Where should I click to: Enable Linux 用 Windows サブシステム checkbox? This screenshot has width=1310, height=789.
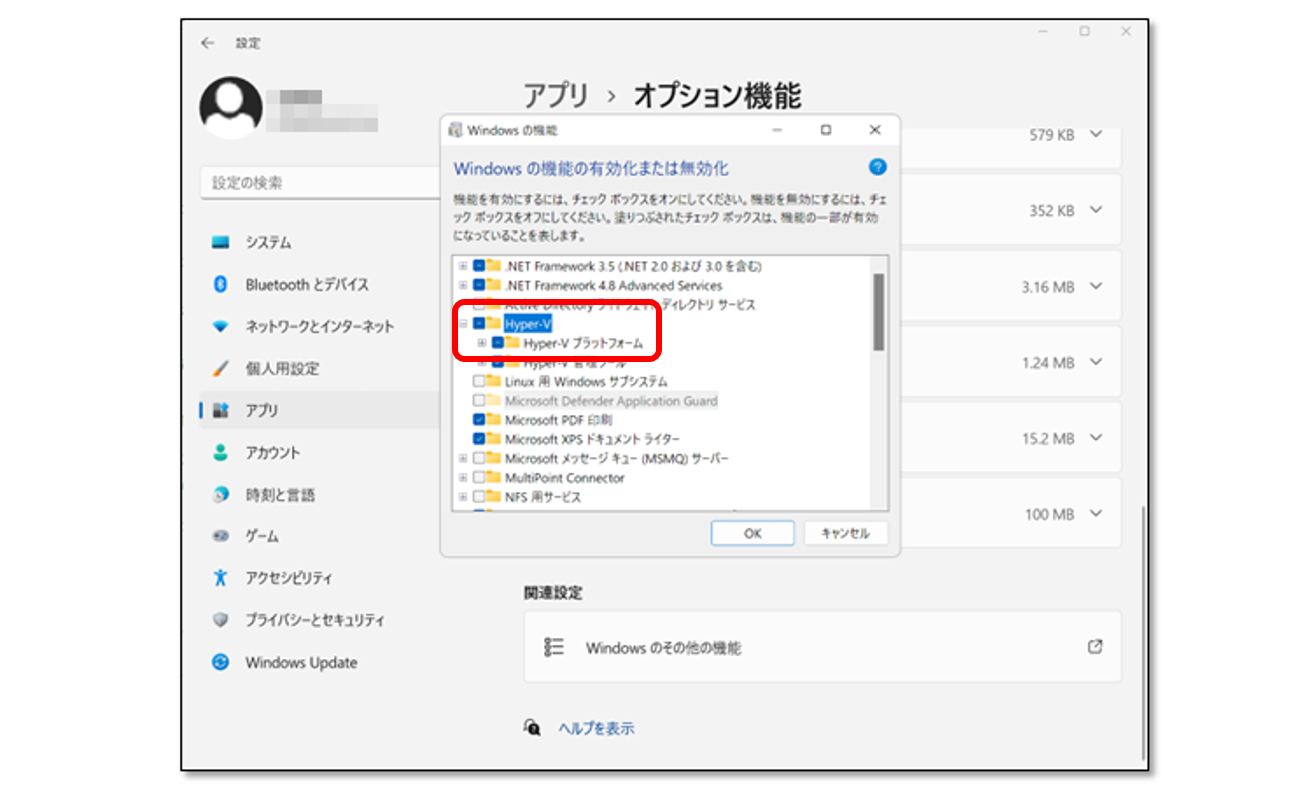click(479, 381)
